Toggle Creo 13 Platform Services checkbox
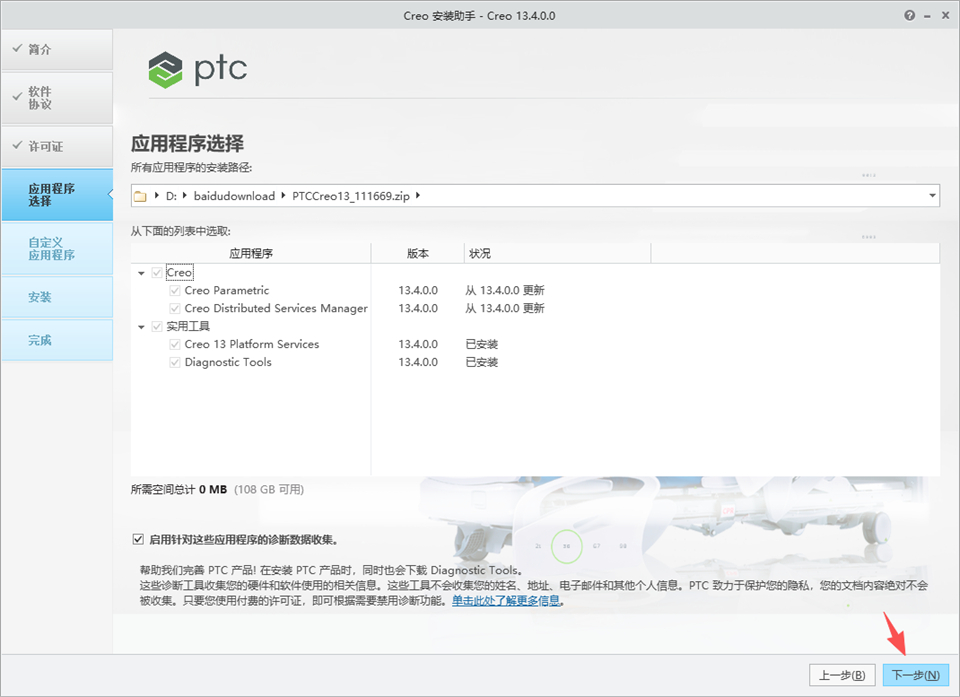960x697 pixels. point(174,344)
